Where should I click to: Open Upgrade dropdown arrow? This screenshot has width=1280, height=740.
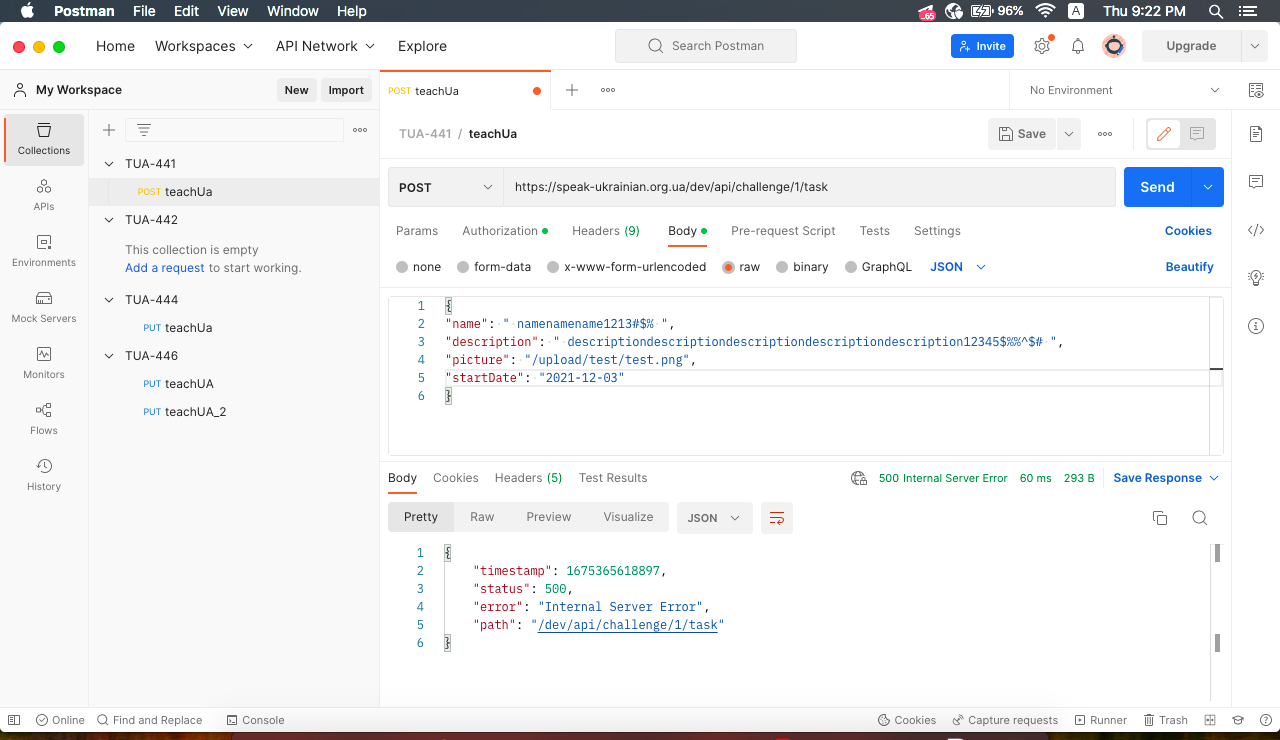point(1254,46)
